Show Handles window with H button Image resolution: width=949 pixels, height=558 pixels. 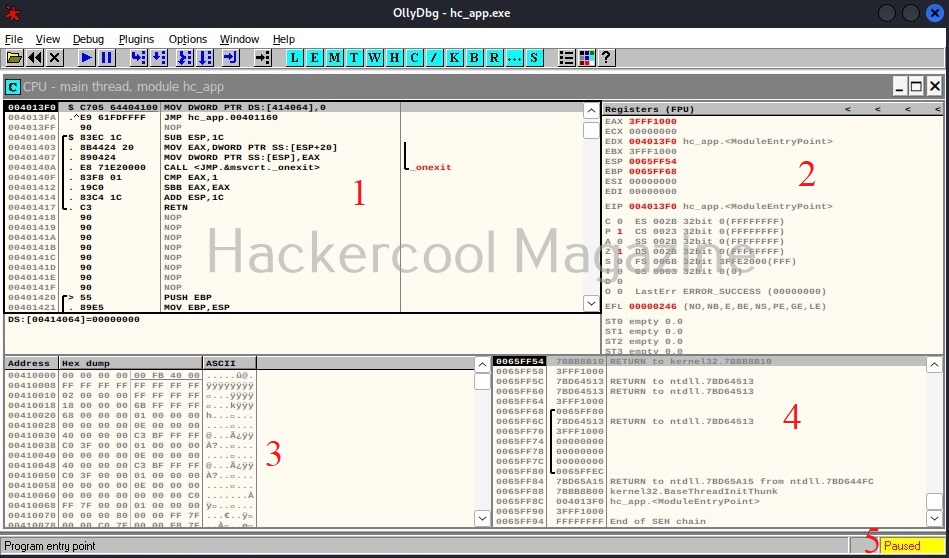[x=394, y=58]
